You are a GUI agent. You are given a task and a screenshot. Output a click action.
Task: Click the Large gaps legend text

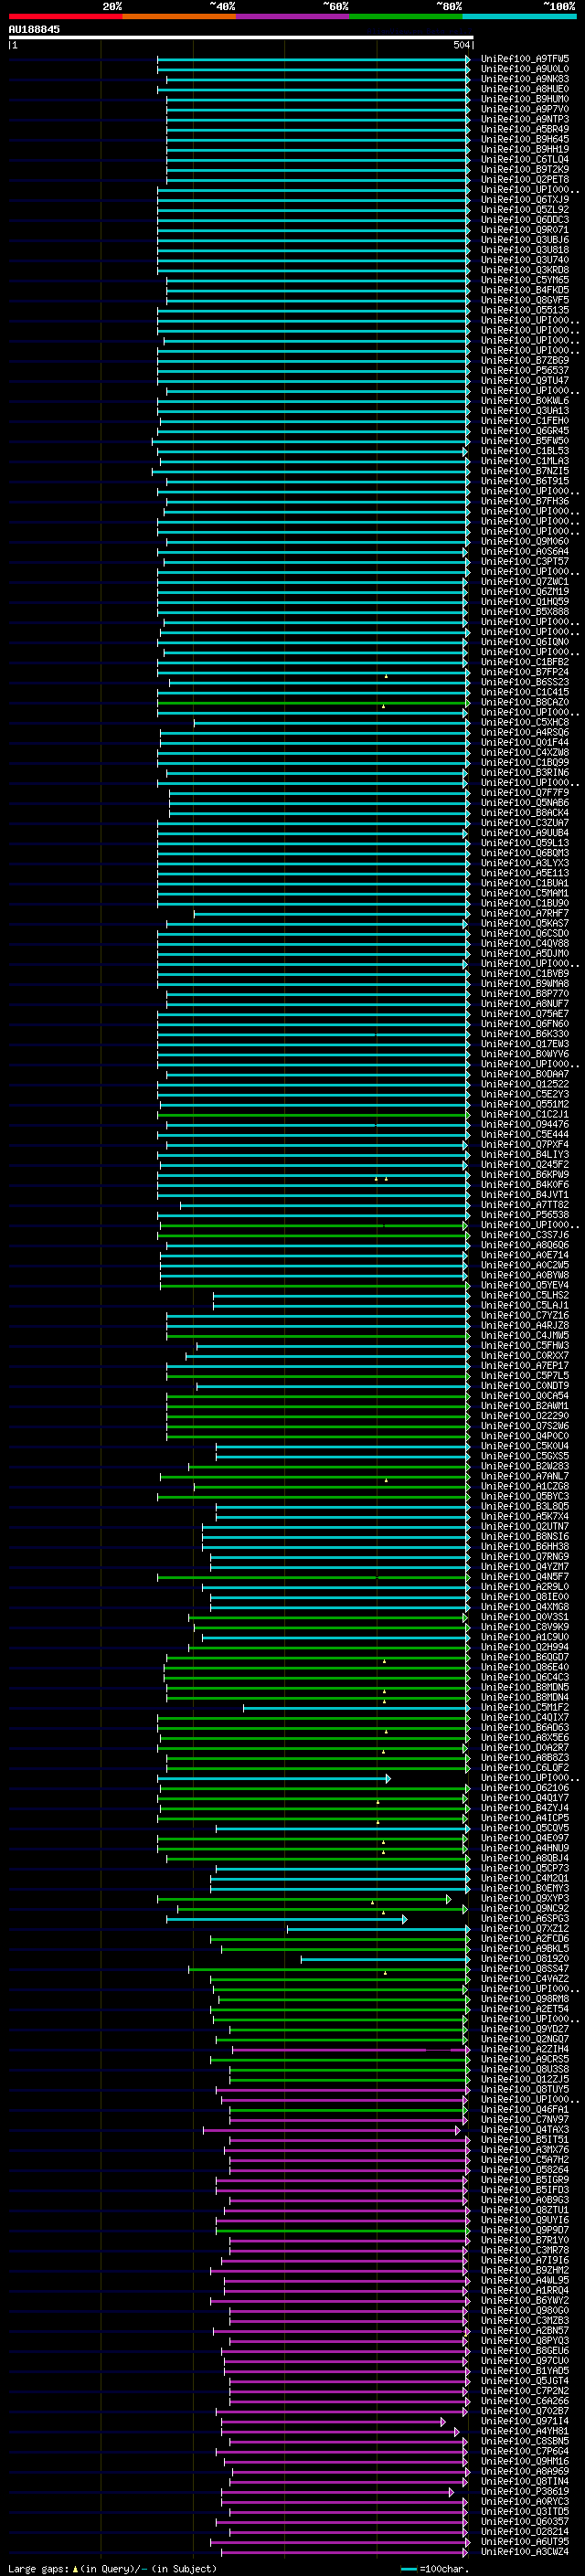point(112,2569)
